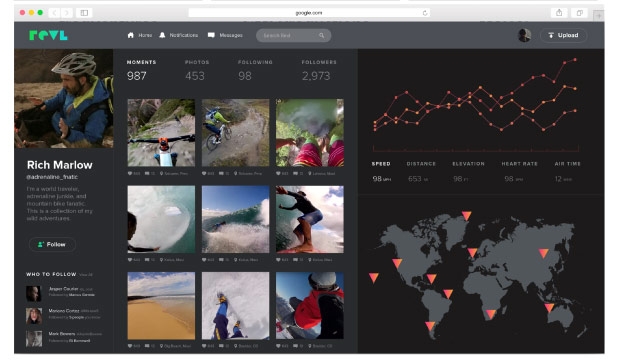Open the Home icon in navbar
The height and width of the screenshot is (364, 620).
tap(130, 35)
